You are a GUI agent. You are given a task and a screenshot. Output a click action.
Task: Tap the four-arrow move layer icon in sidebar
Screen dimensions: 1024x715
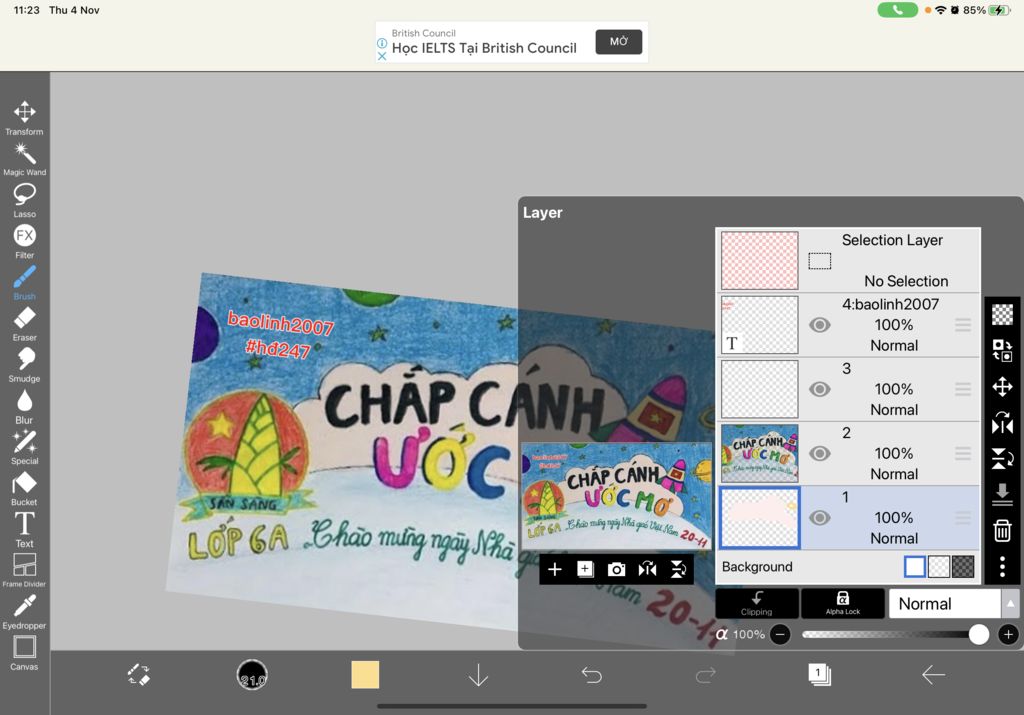[x=1002, y=387]
